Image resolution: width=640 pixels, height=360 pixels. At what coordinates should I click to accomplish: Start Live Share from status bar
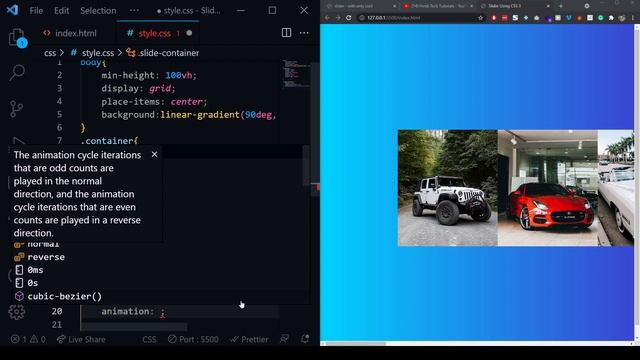(x=81, y=339)
